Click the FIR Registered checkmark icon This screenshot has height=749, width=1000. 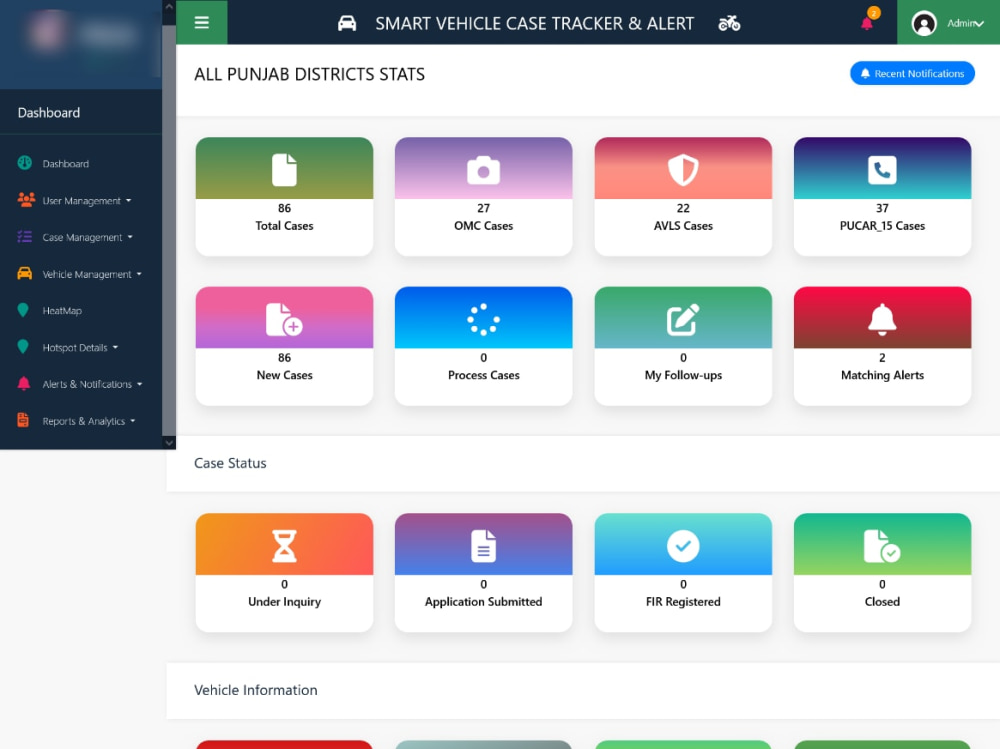pyautogui.click(x=683, y=546)
